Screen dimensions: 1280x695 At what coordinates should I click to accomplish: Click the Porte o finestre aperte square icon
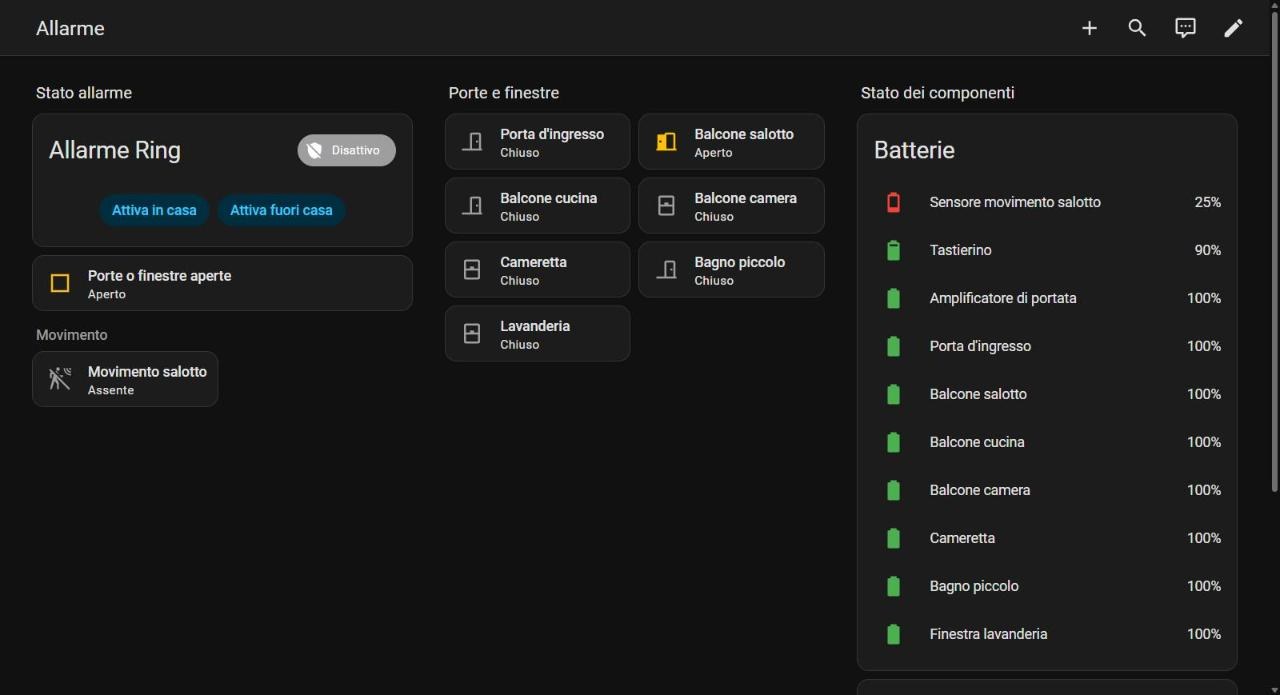[x=60, y=283]
